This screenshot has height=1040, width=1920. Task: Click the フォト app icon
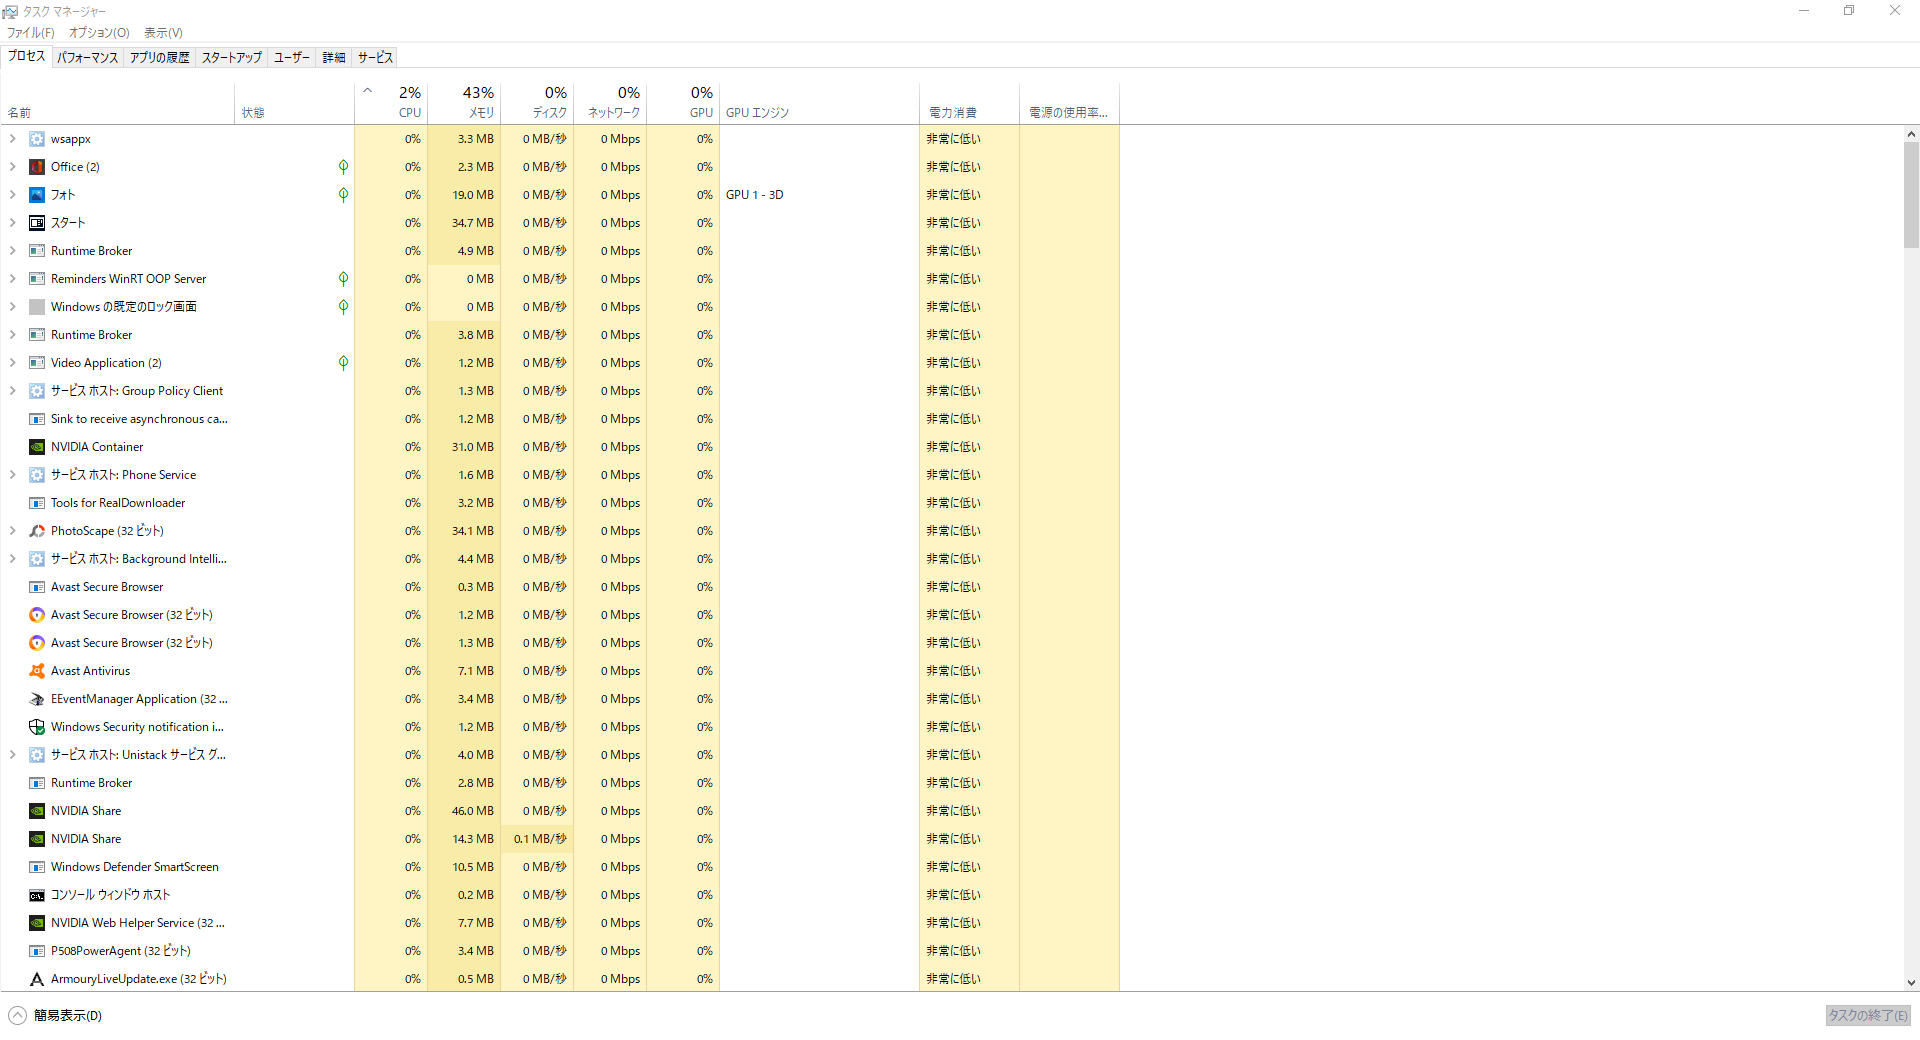37,195
